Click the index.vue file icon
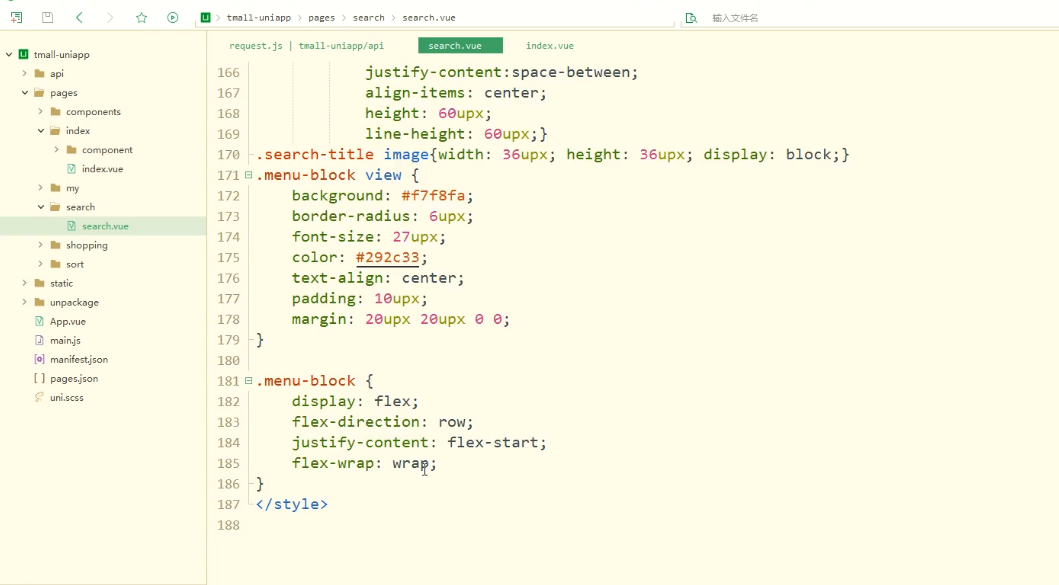1059x585 pixels. click(x=72, y=169)
